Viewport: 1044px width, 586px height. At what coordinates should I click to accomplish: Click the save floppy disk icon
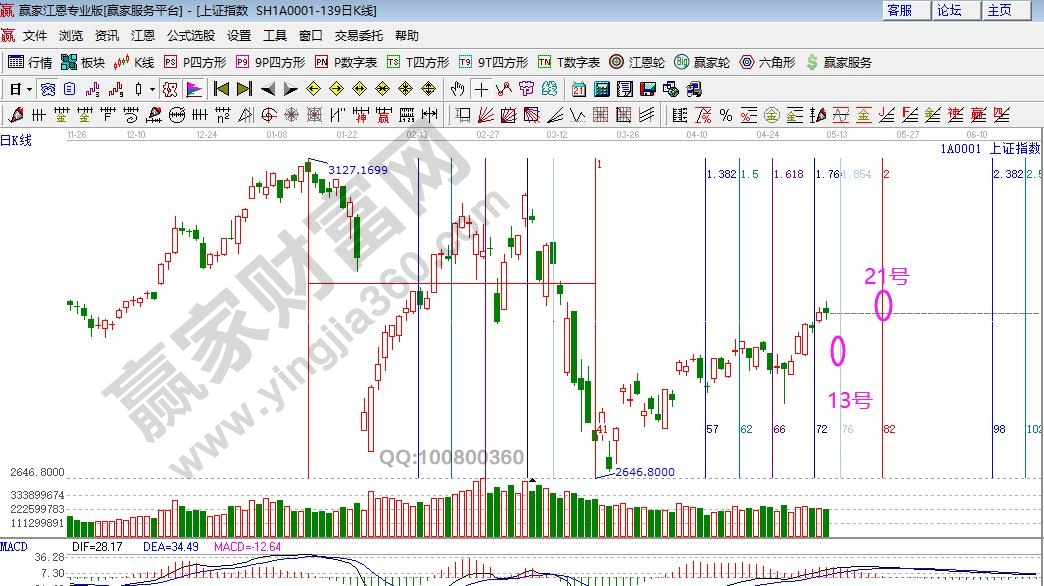point(648,89)
